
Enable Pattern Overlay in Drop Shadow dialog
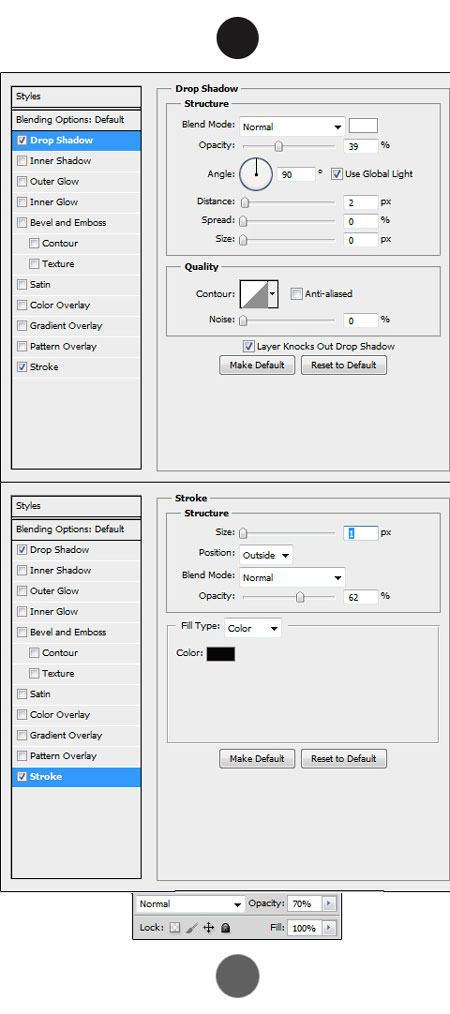click(22, 347)
